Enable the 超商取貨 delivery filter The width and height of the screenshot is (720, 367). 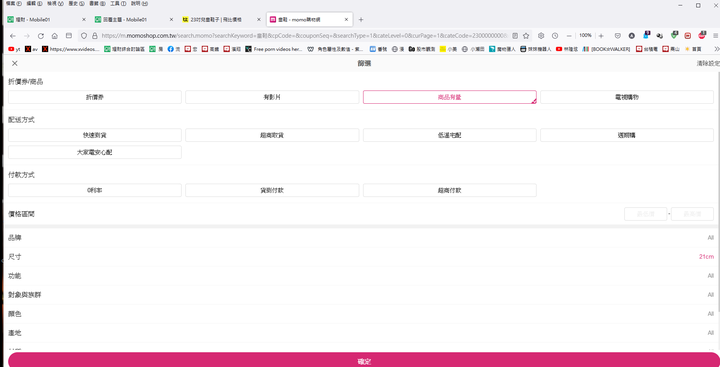pos(272,135)
